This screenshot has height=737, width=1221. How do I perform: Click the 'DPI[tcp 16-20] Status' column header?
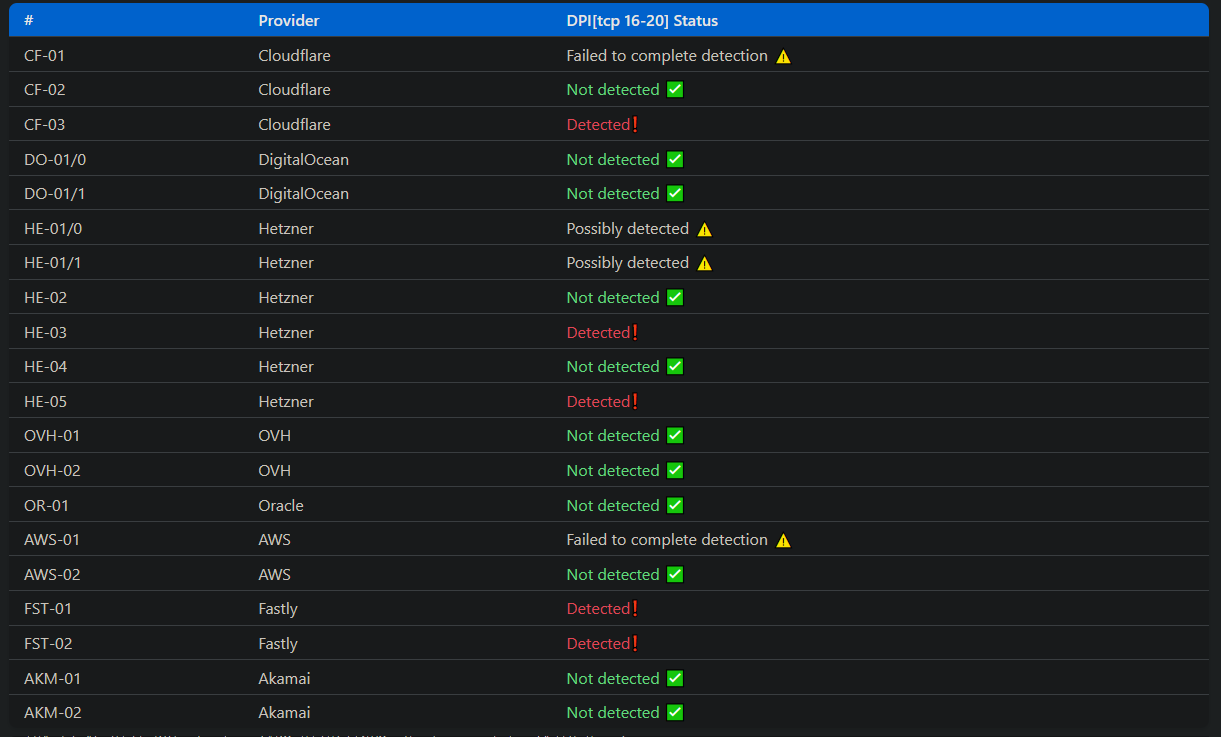642,20
